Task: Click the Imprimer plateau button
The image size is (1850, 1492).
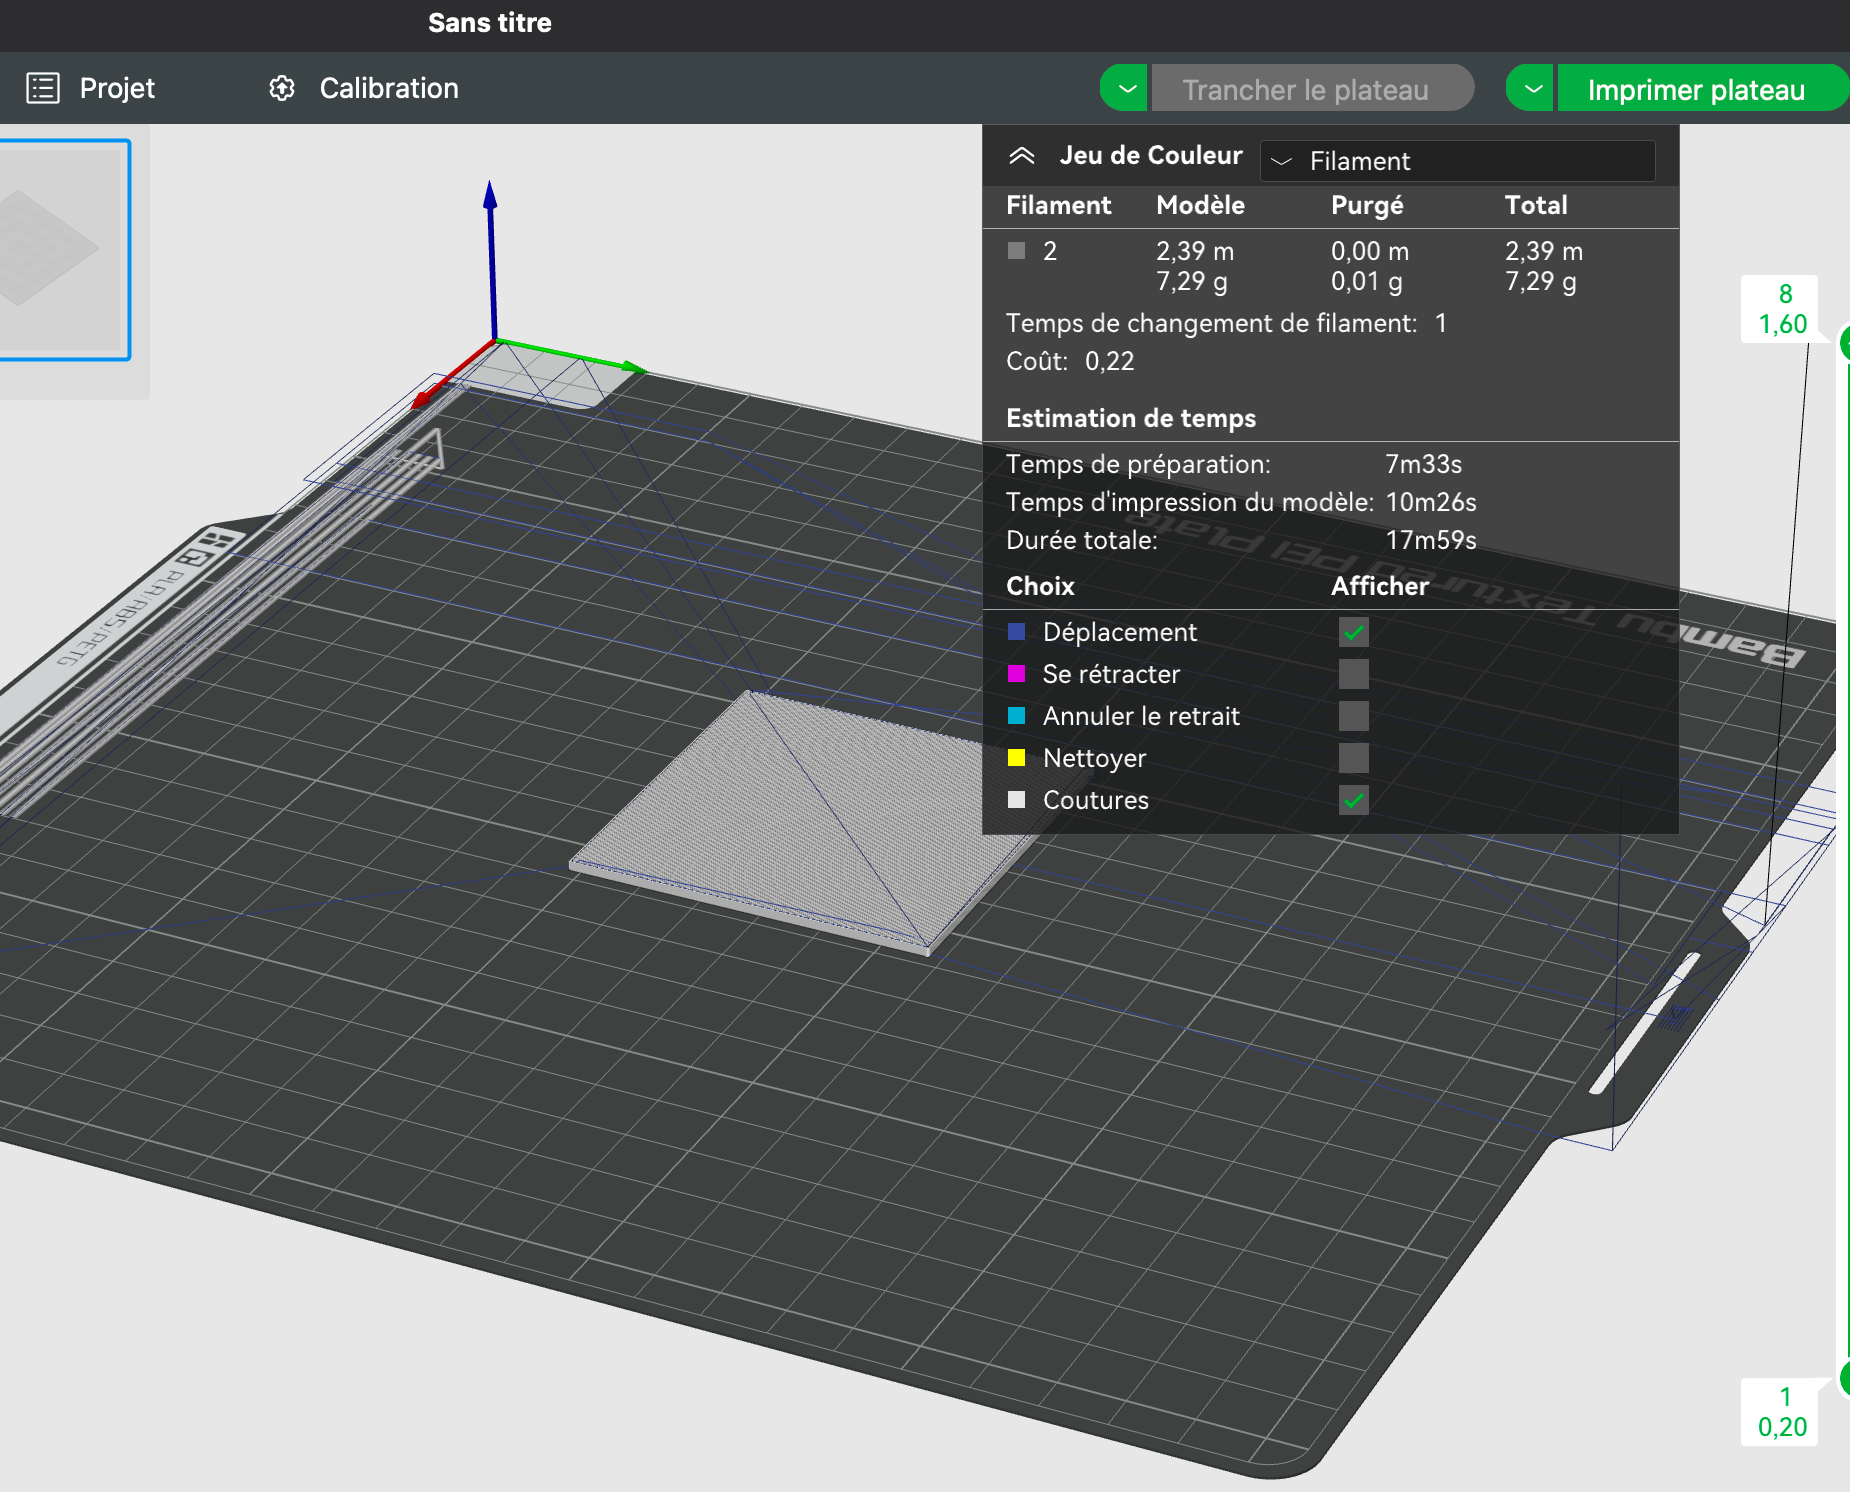Action: click(1696, 89)
